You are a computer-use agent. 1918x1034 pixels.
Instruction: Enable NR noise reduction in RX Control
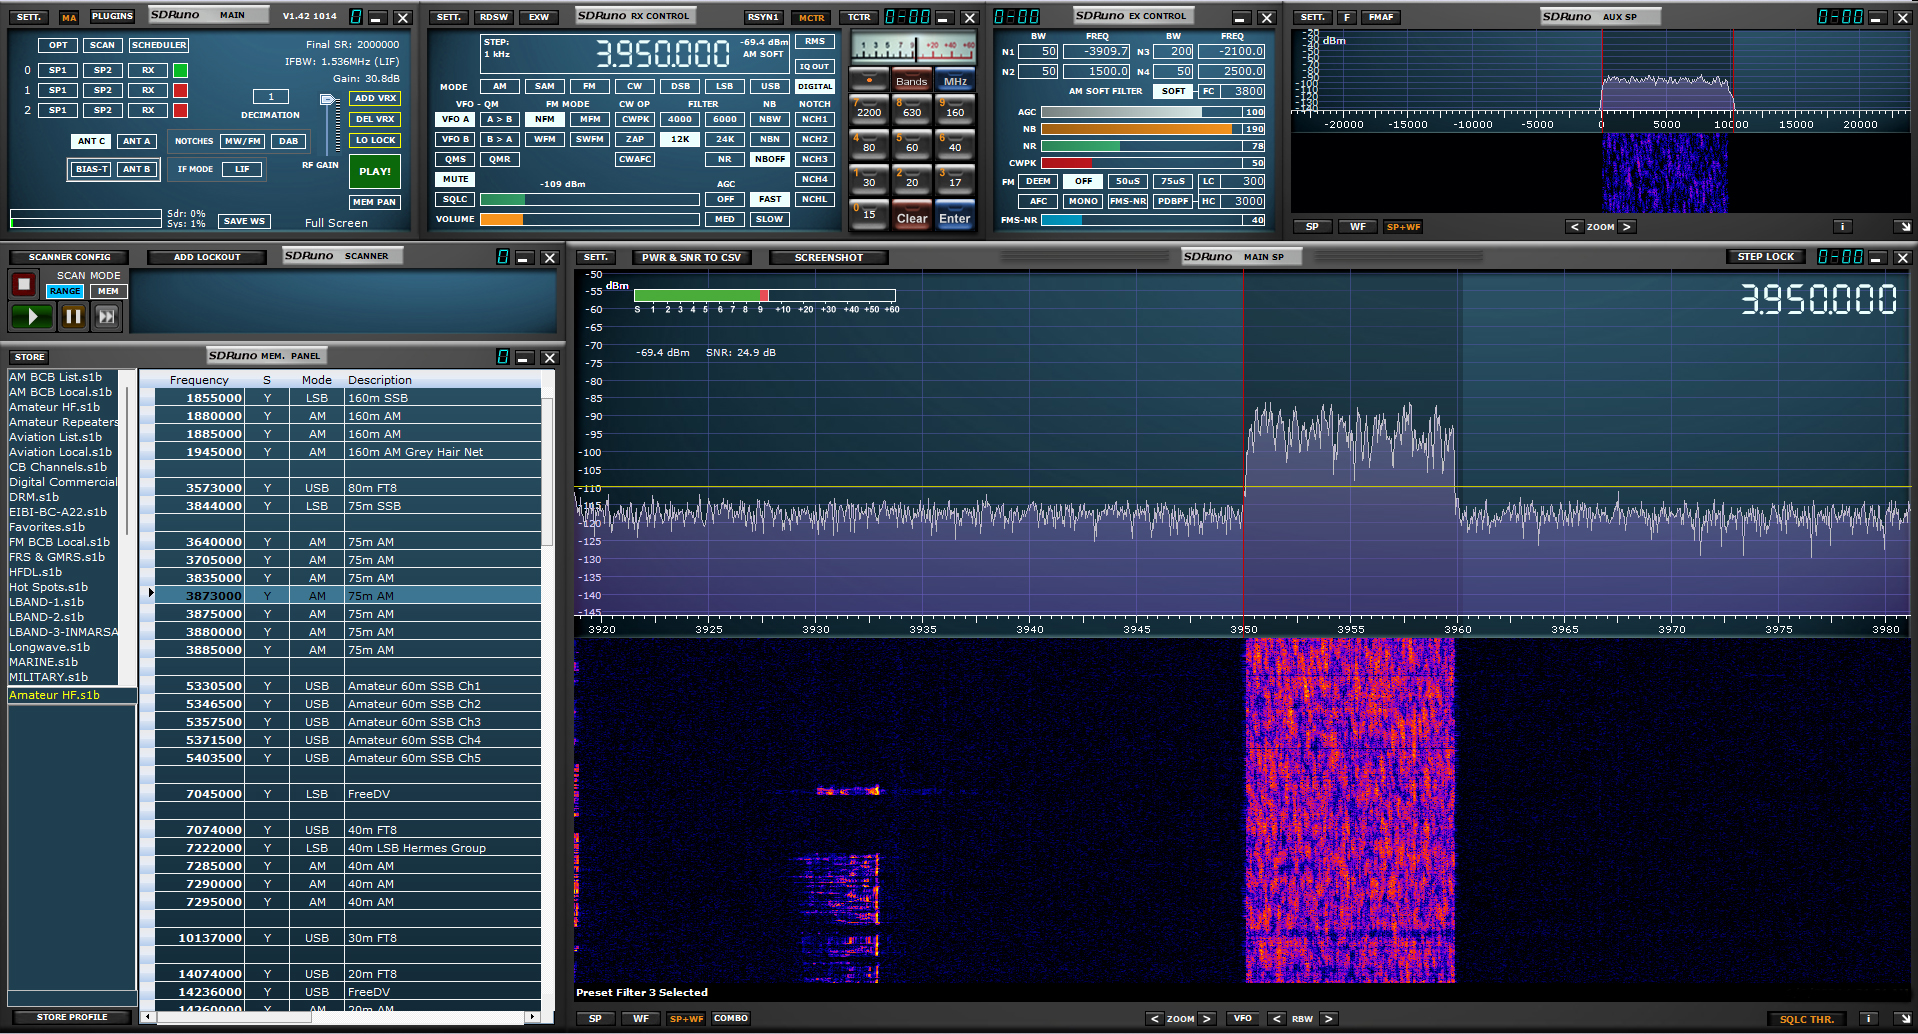pos(725,159)
